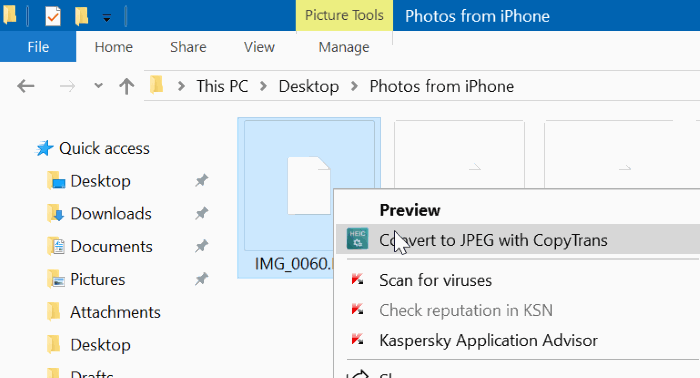This screenshot has width=700, height=378.
Task: Click the Properties icon in quick access toolbar
Action: point(53,17)
